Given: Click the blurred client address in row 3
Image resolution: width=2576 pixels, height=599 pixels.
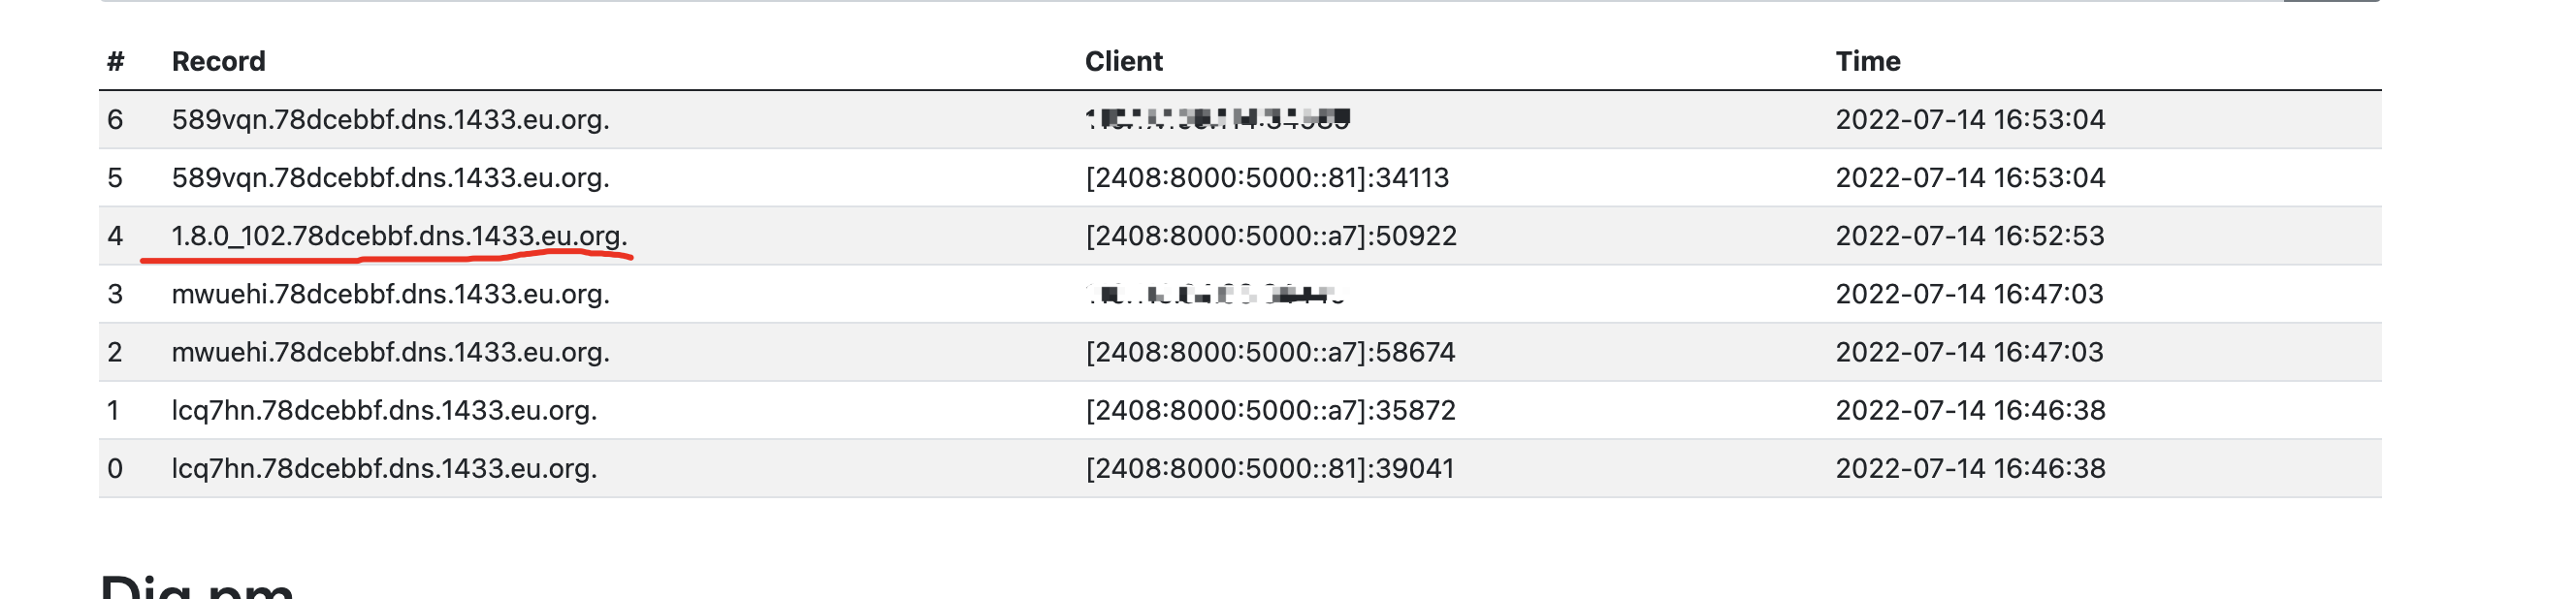Looking at the screenshot, I should (1214, 294).
